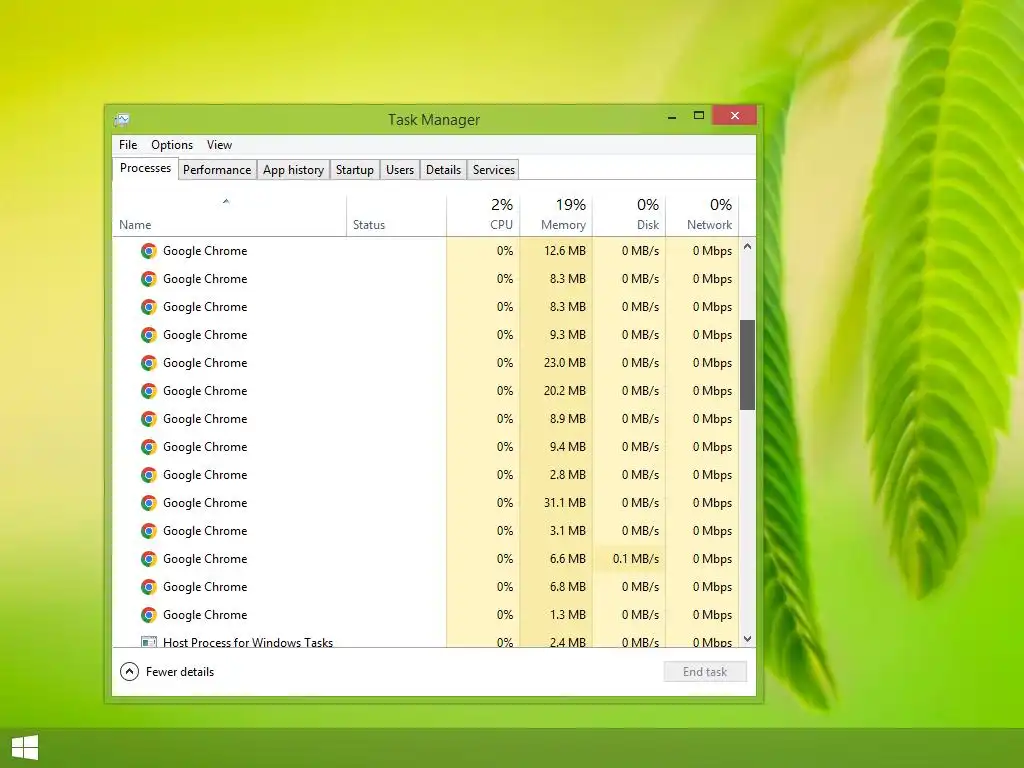The height and width of the screenshot is (768, 1024).
Task: Click the scrollbar up arrow
Action: (x=748, y=247)
